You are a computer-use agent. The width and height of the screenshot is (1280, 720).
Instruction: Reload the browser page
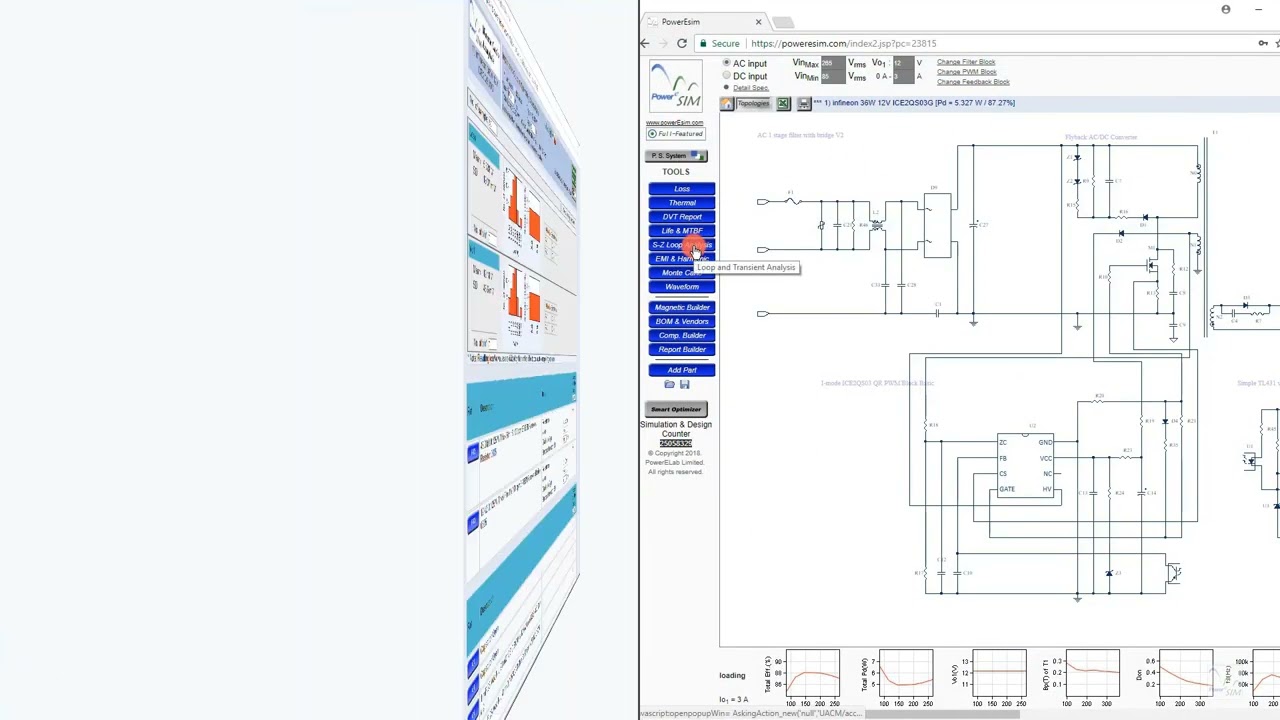click(682, 43)
